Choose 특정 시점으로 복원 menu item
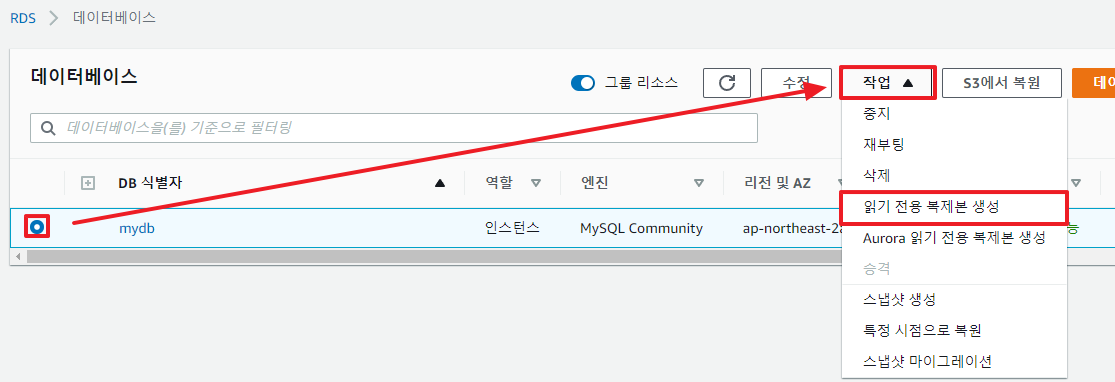The height and width of the screenshot is (382, 1115). click(922, 330)
